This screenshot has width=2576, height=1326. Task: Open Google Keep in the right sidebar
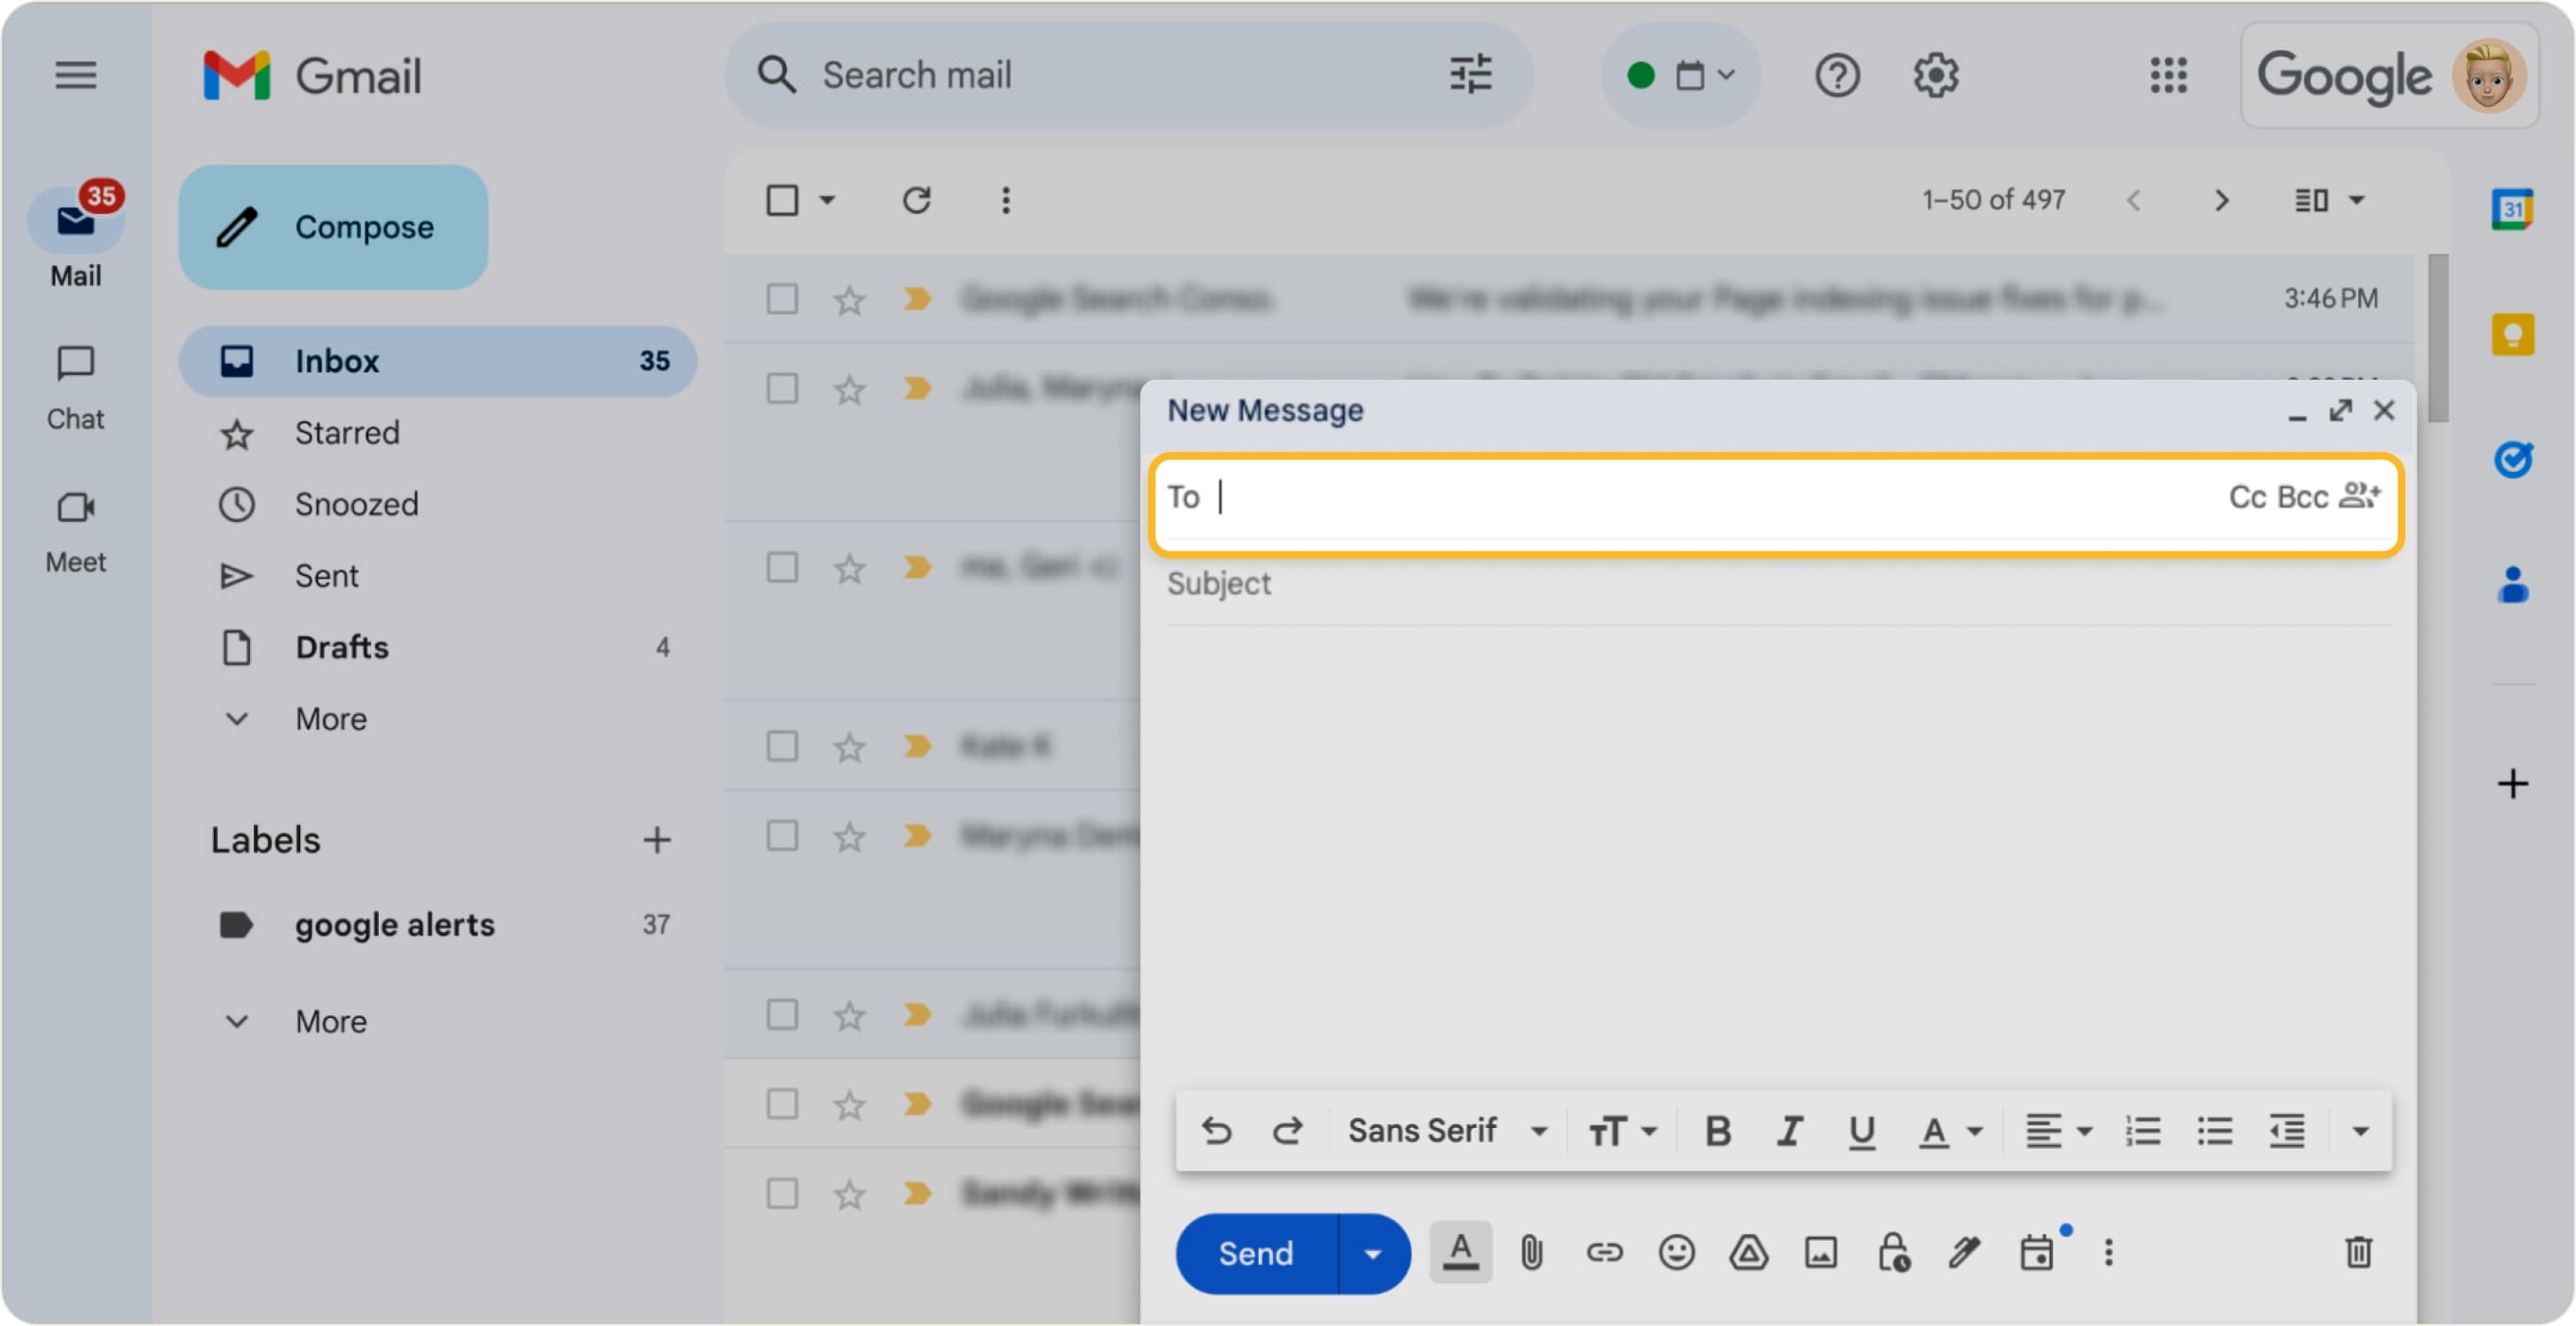(x=2513, y=334)
